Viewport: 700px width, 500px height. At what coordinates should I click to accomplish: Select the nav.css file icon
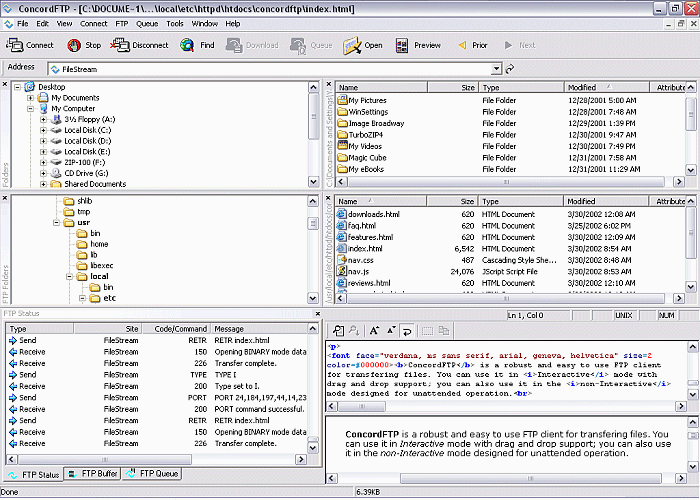(342, 260)
